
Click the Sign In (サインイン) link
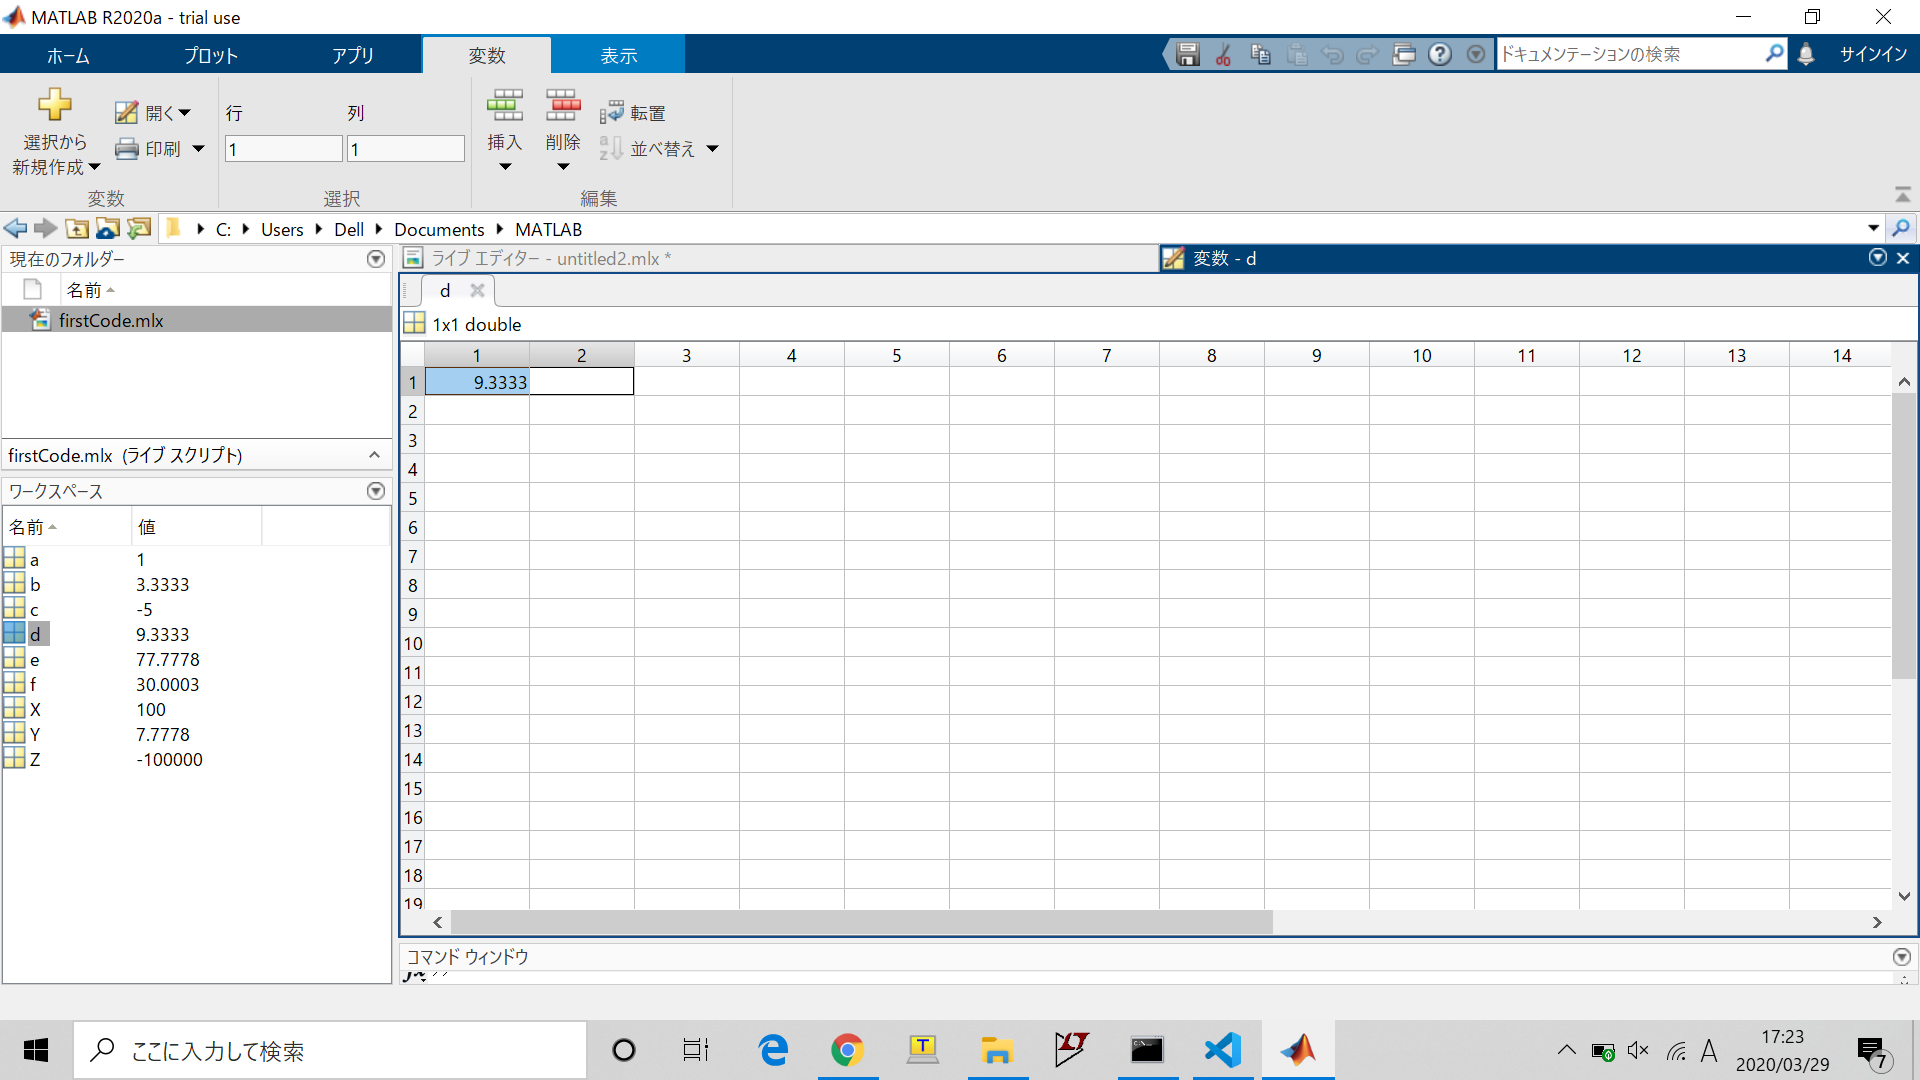point(1873,54)
